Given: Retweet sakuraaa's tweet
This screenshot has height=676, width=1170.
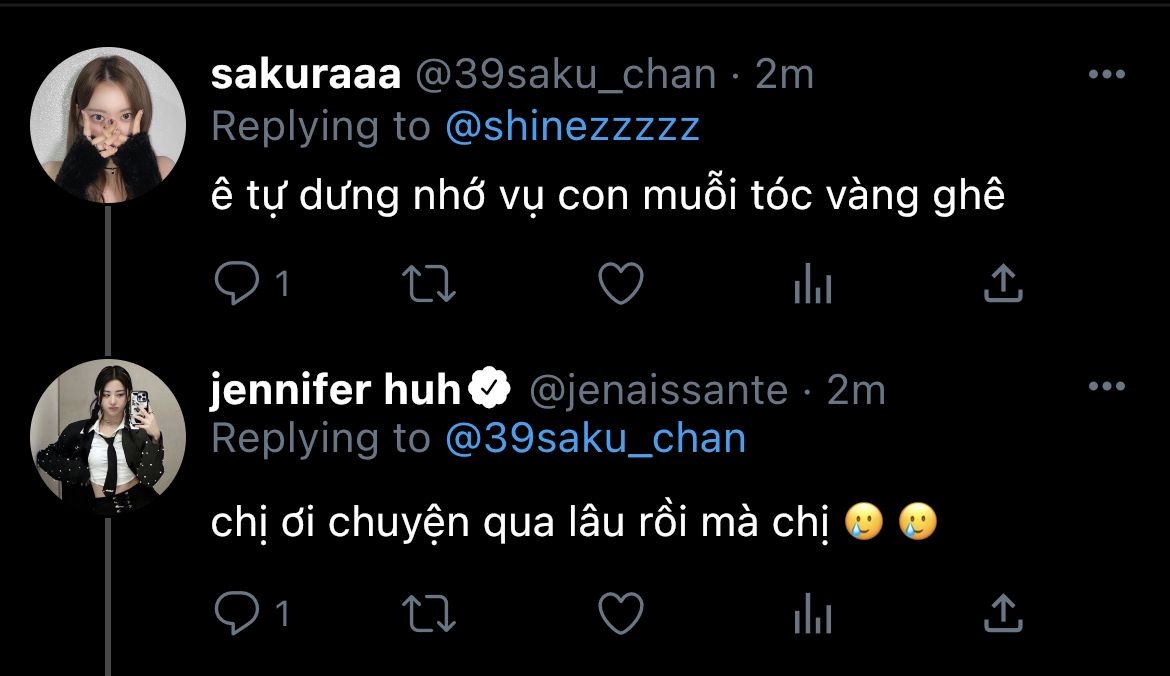Looking at the screenshot, I should 429,285.
